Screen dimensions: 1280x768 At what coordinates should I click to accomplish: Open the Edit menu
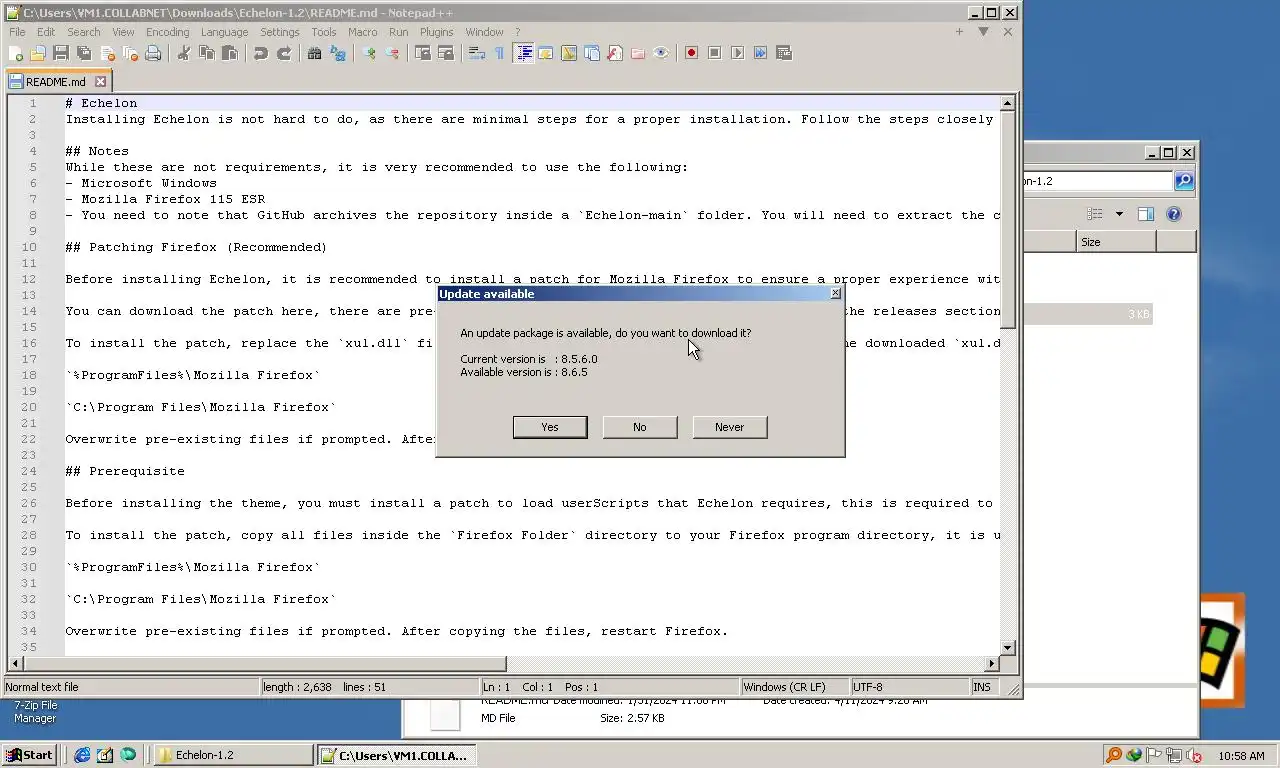click(46, 32)
